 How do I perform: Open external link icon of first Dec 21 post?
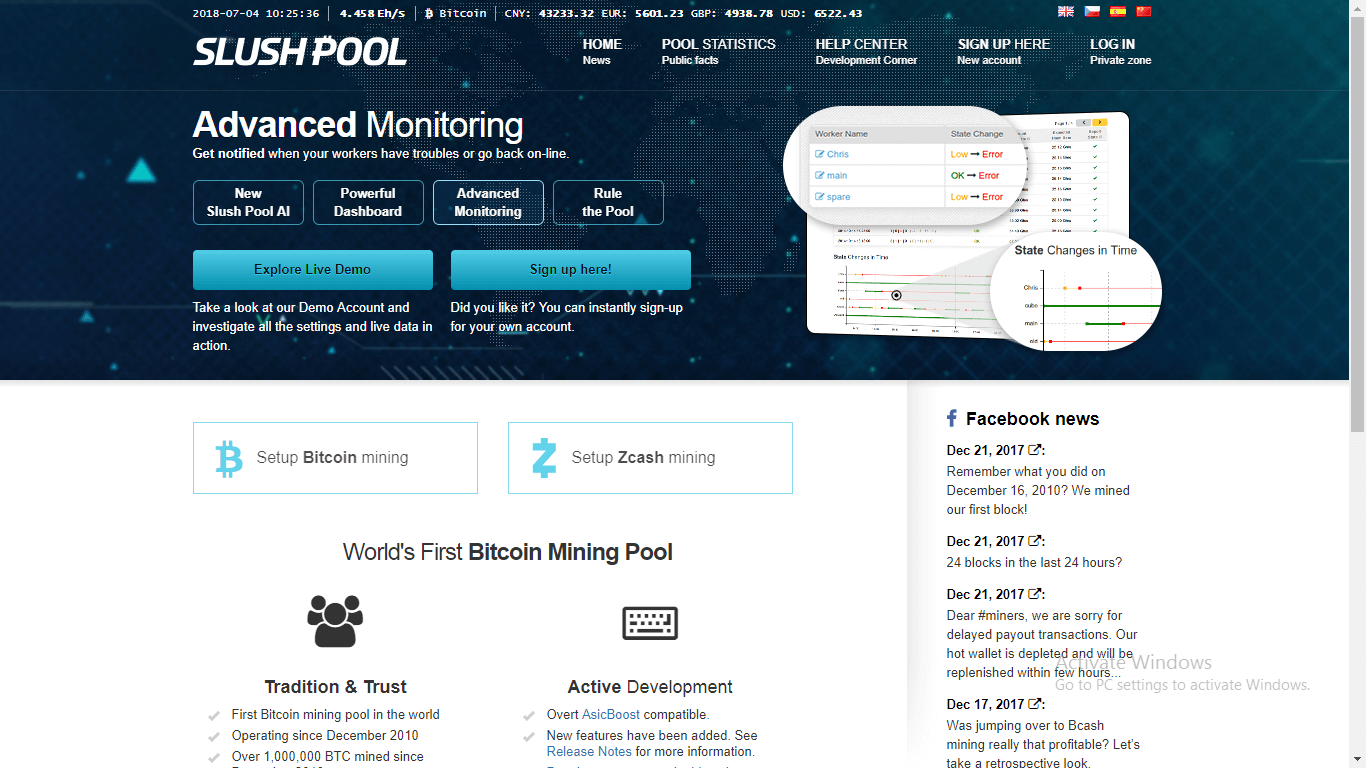pyautogui.click(x=1035, y=450)
